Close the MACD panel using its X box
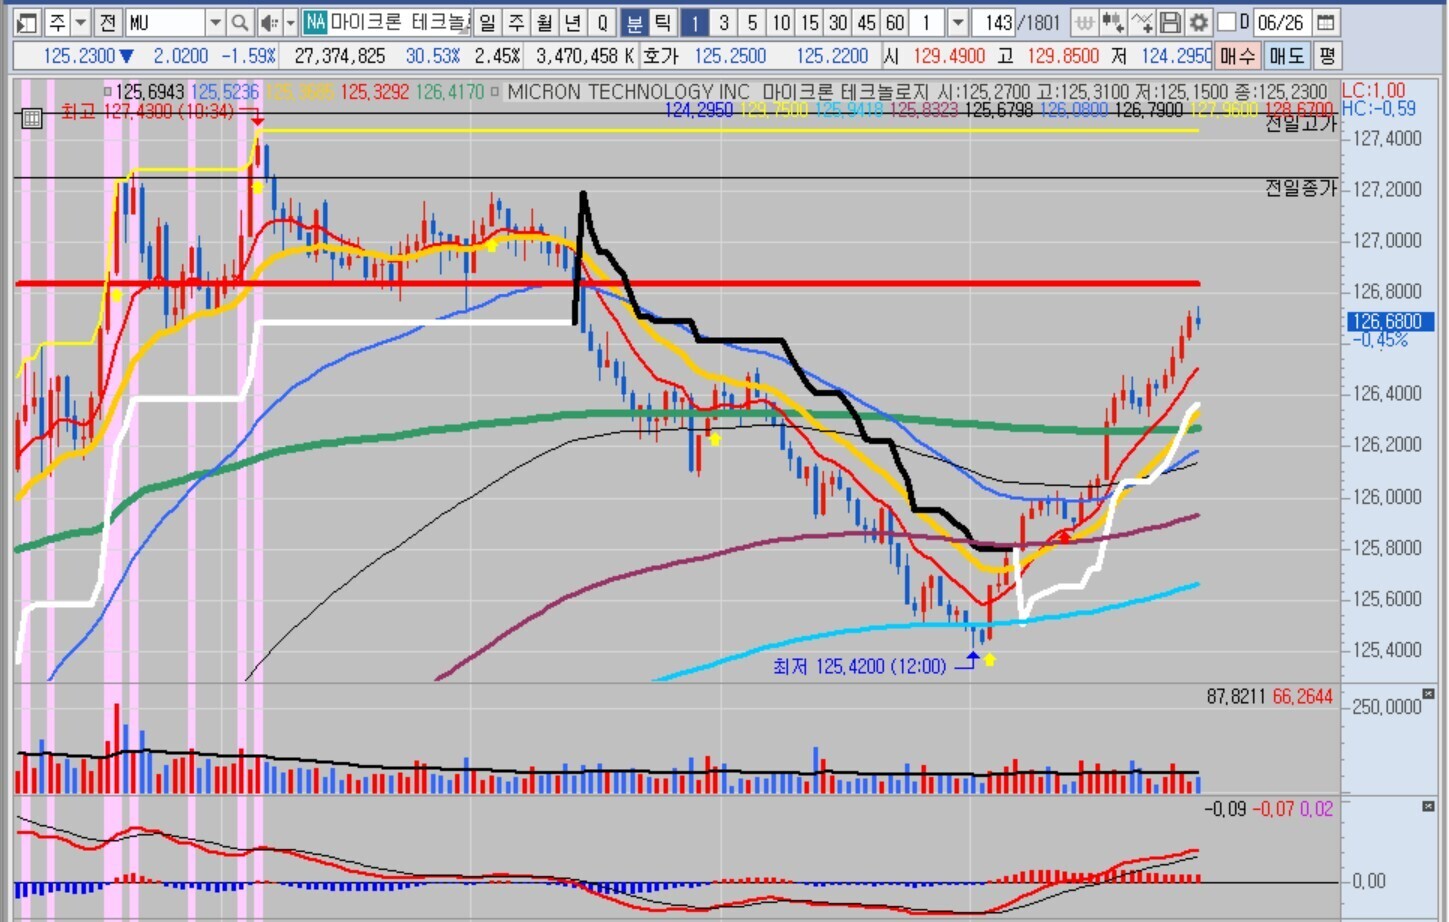1449x922 pixels. pyautogui.click(x=1428, y=806)
